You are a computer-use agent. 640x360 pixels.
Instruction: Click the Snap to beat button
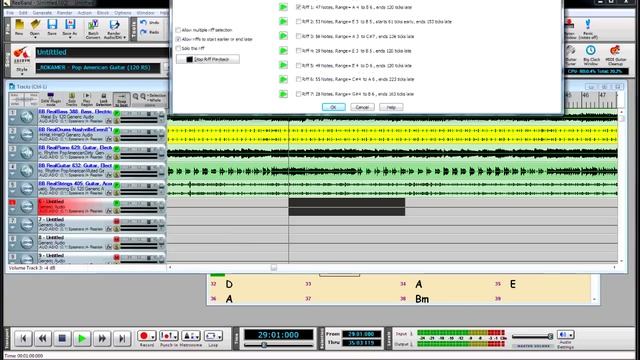point(122,100)
